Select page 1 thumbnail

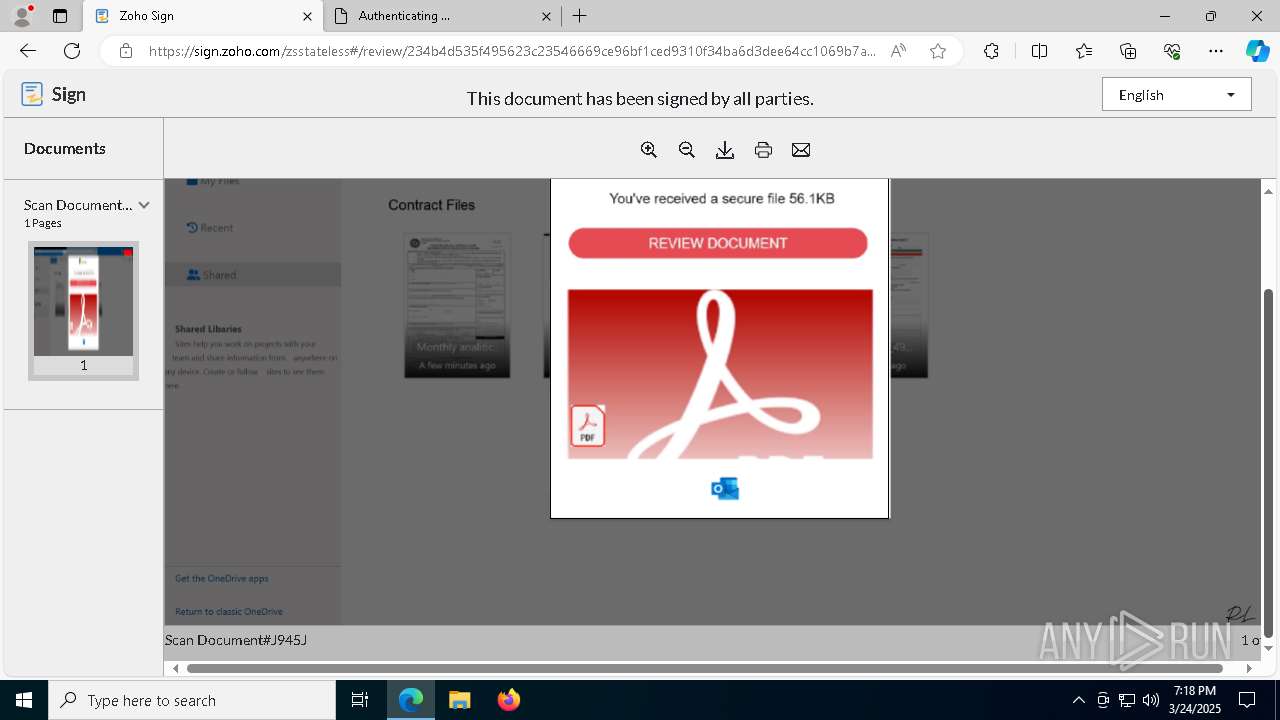(83, 310)
